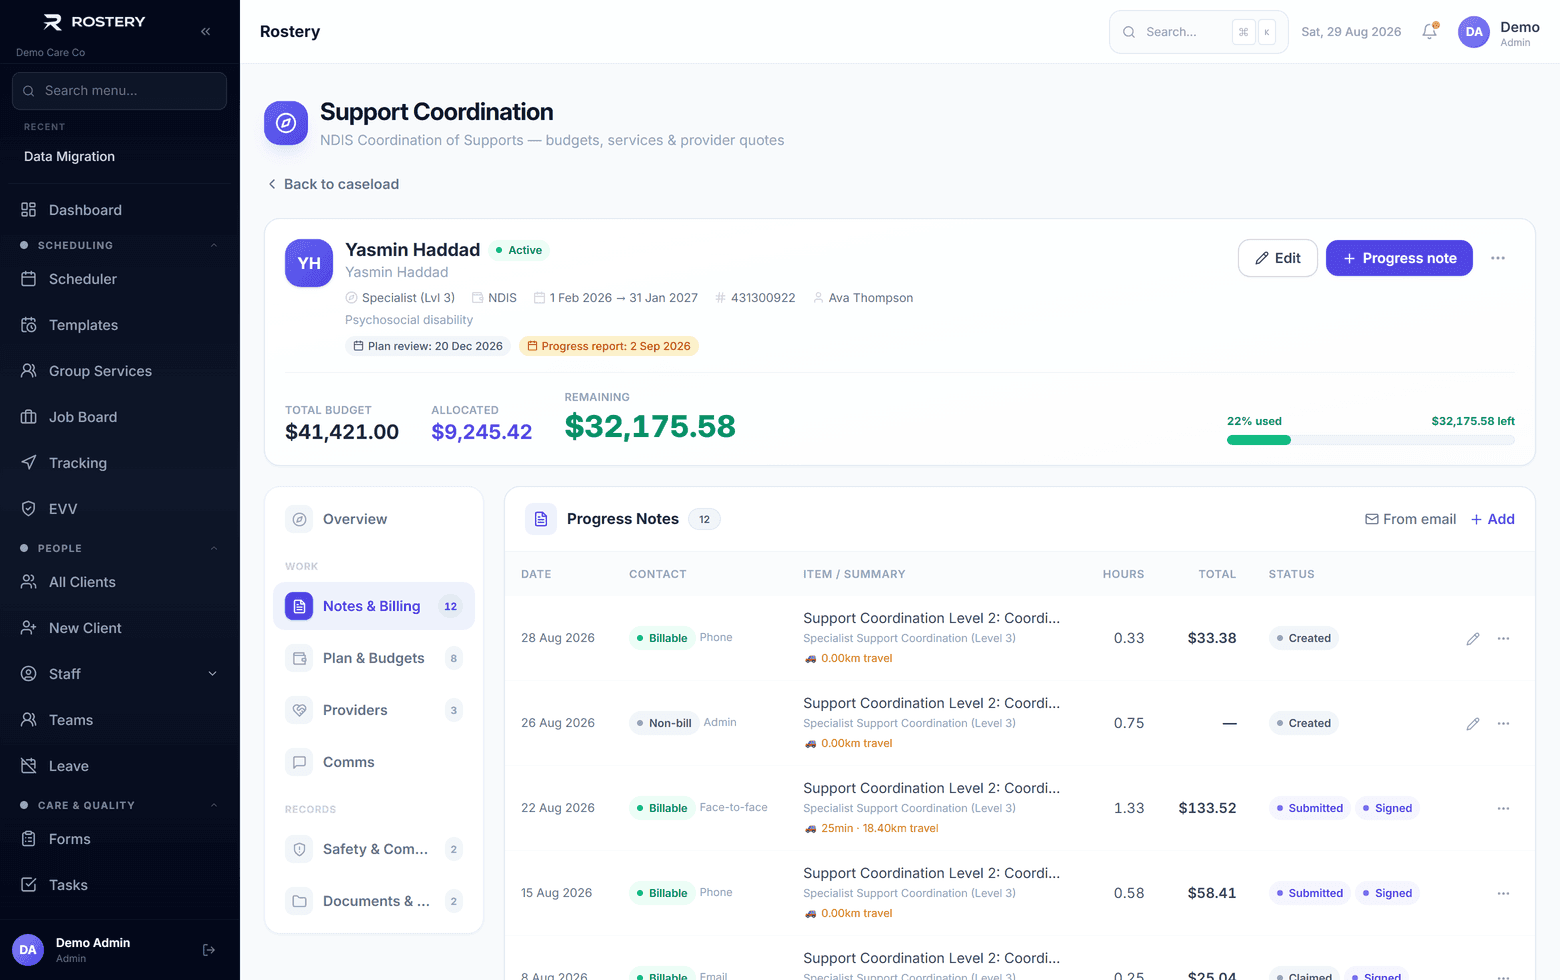The height and width of the screenshot is (980, 1560).
Task: Click Signed badge on 22 Aug row
Action: [1387, 808]
